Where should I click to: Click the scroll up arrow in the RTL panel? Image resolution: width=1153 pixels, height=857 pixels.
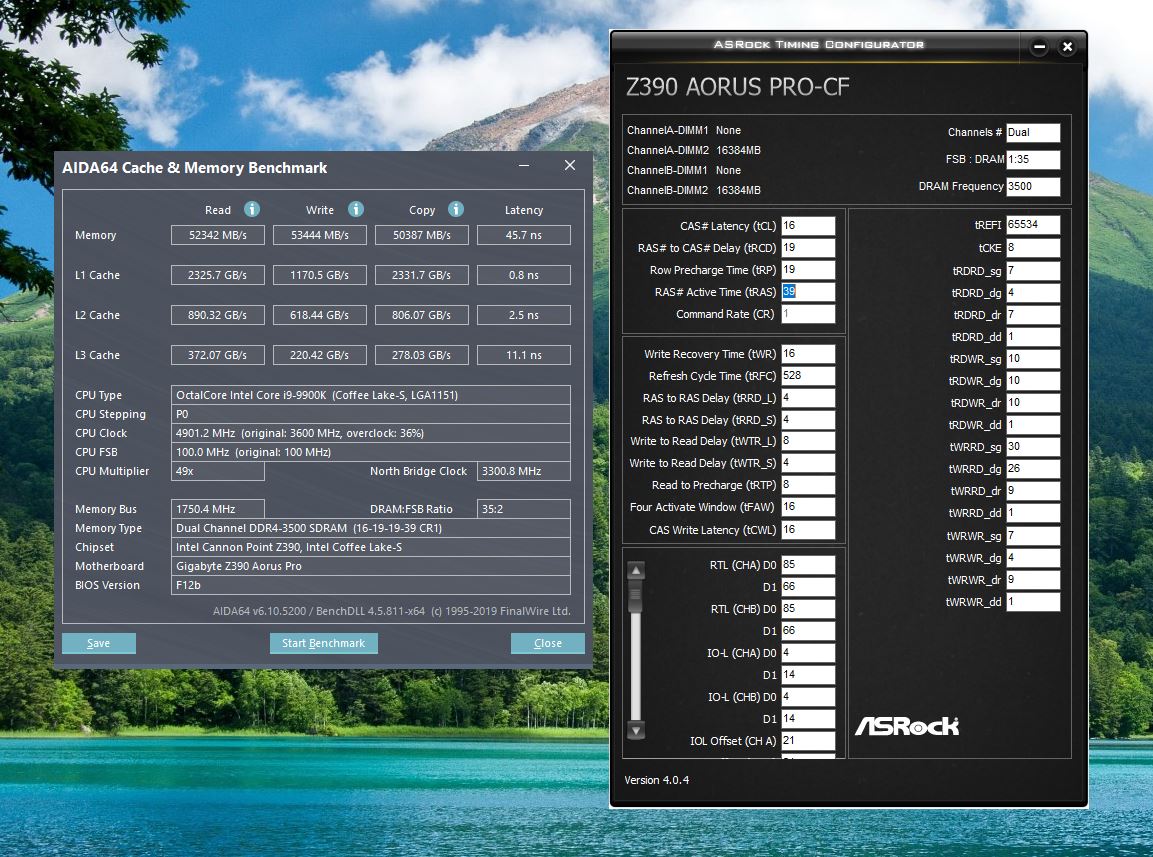click(x=636, y=570)
